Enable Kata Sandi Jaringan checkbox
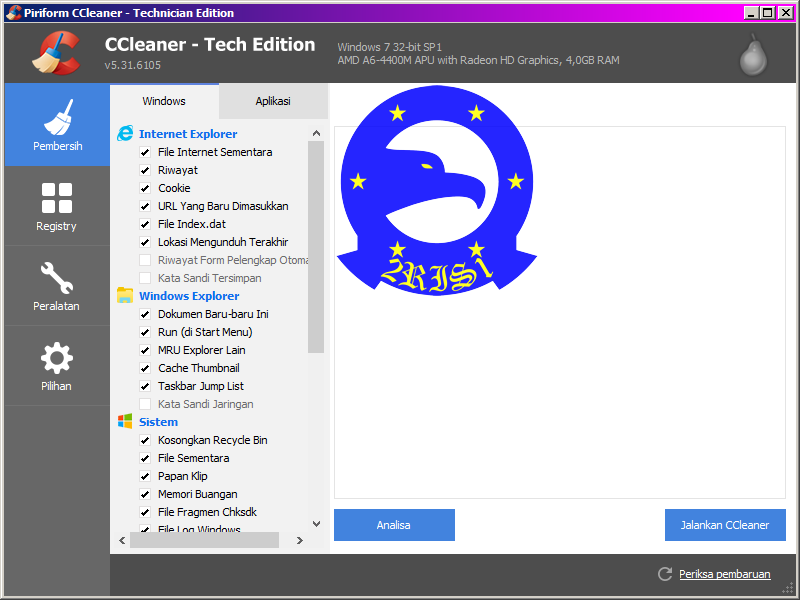The image size is (800, 600). [x=145, y=404]
